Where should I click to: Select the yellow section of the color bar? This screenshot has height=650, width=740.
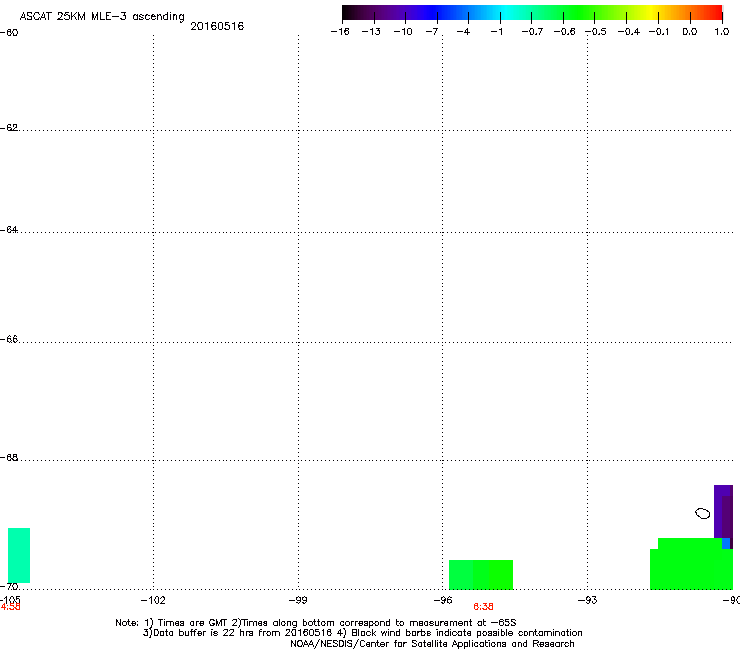click(651, 13)
